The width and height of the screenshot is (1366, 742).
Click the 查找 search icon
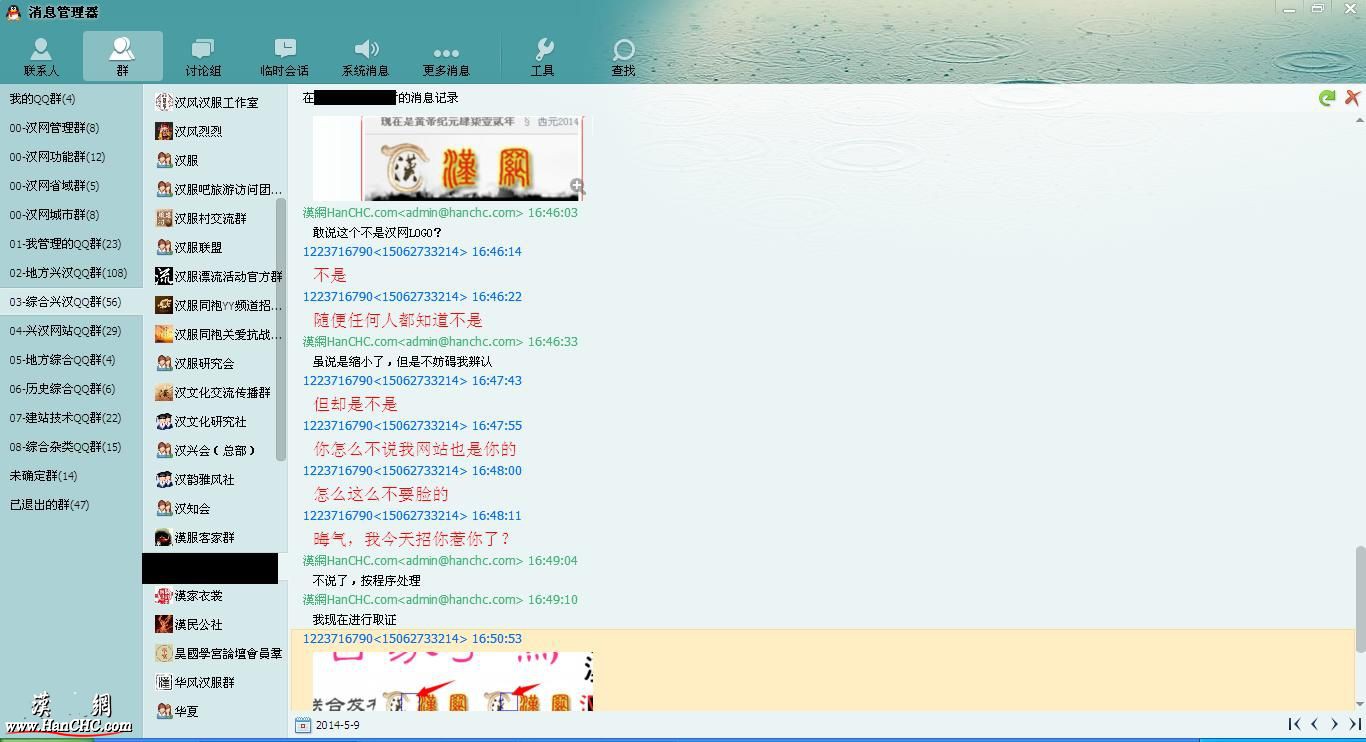(x=623, y=57)
